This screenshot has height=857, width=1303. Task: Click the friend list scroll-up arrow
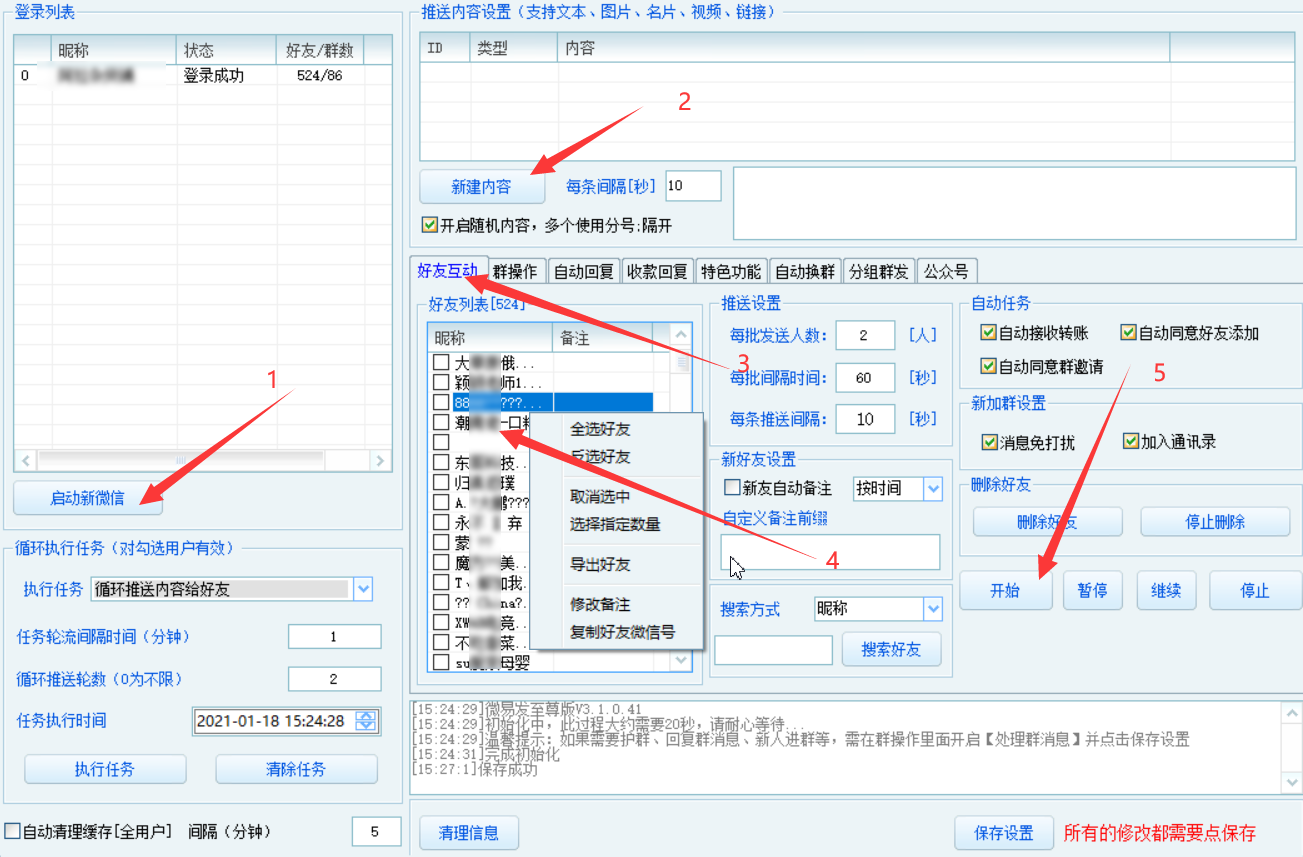point(682,335)
